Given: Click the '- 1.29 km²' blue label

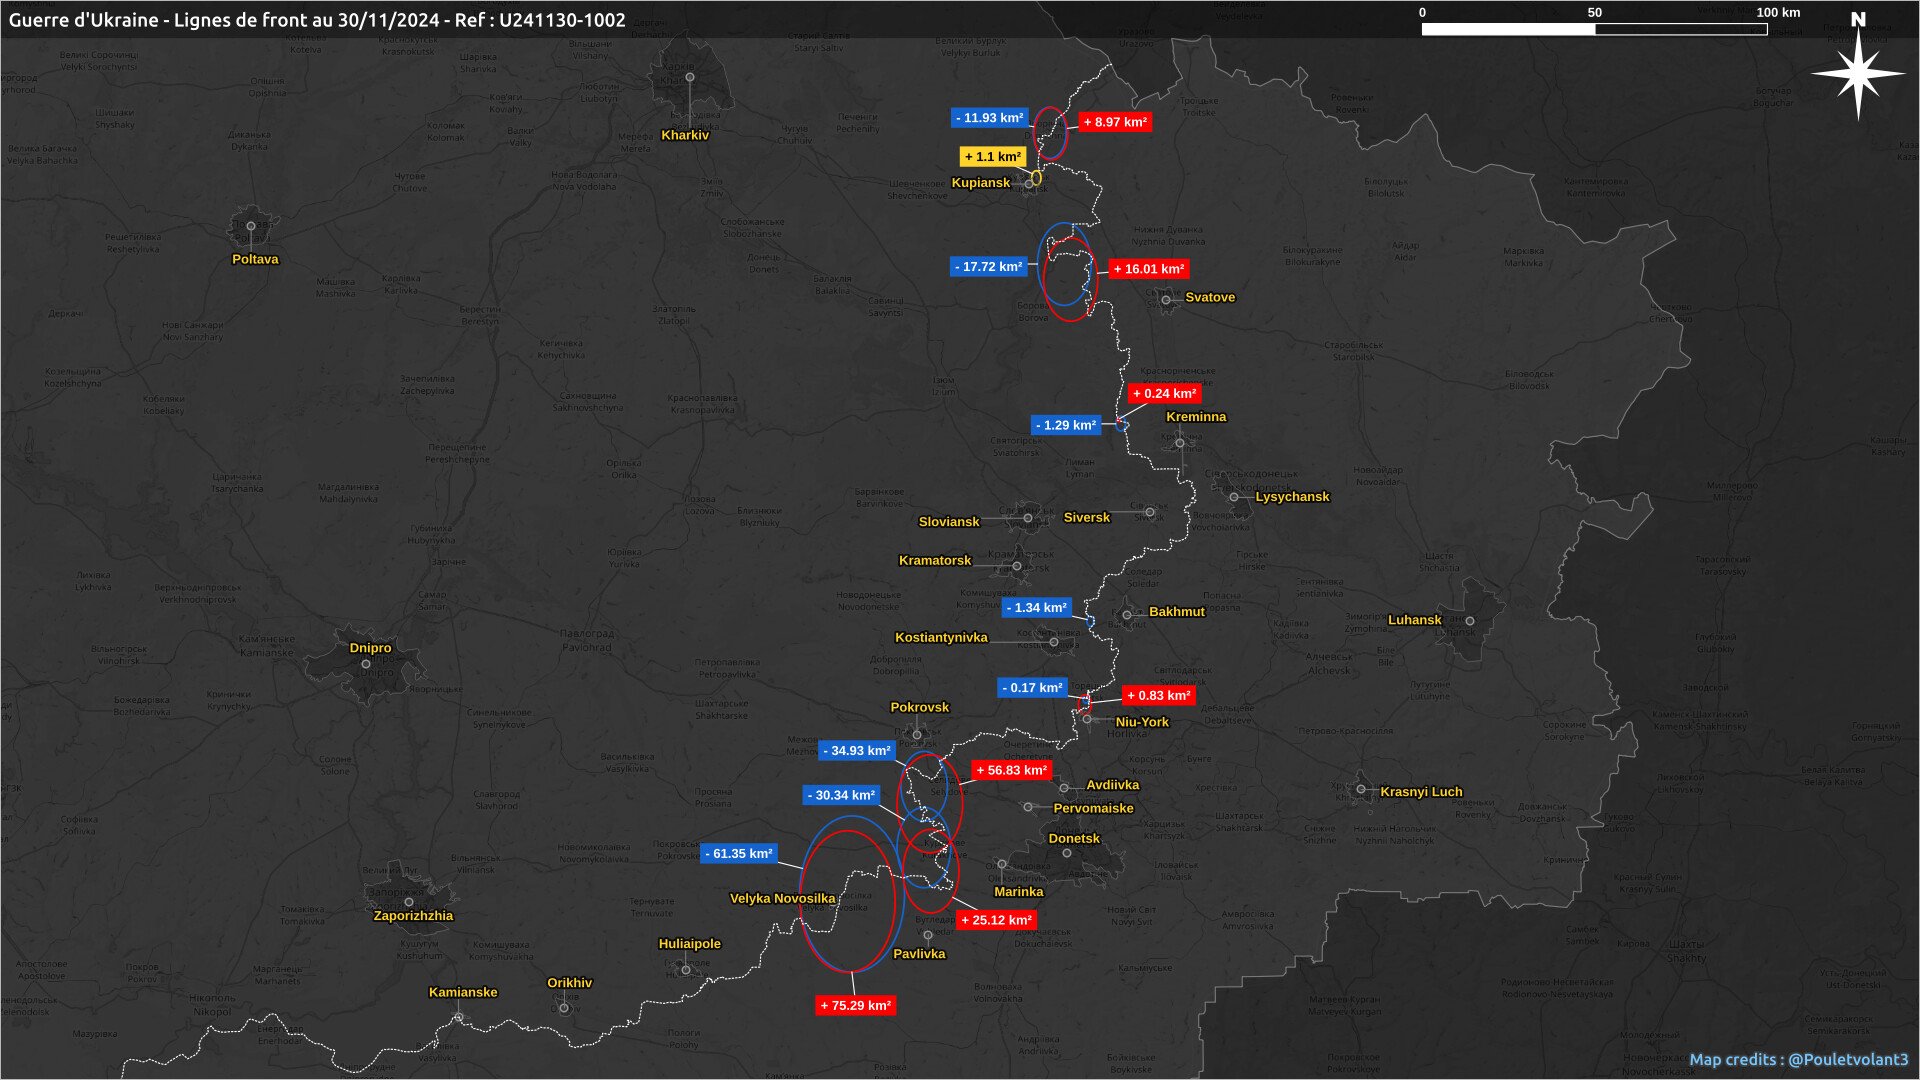Looking at the screenshot, I should tap(1066, 425).
